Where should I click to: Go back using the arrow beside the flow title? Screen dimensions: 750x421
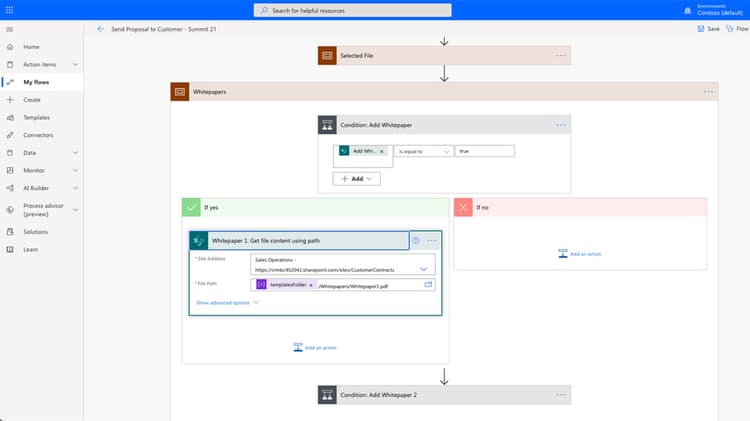(x=100, y=29)
